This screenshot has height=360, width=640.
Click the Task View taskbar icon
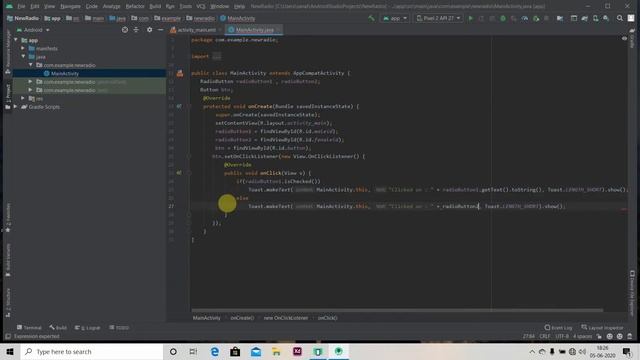click(193, 351)
